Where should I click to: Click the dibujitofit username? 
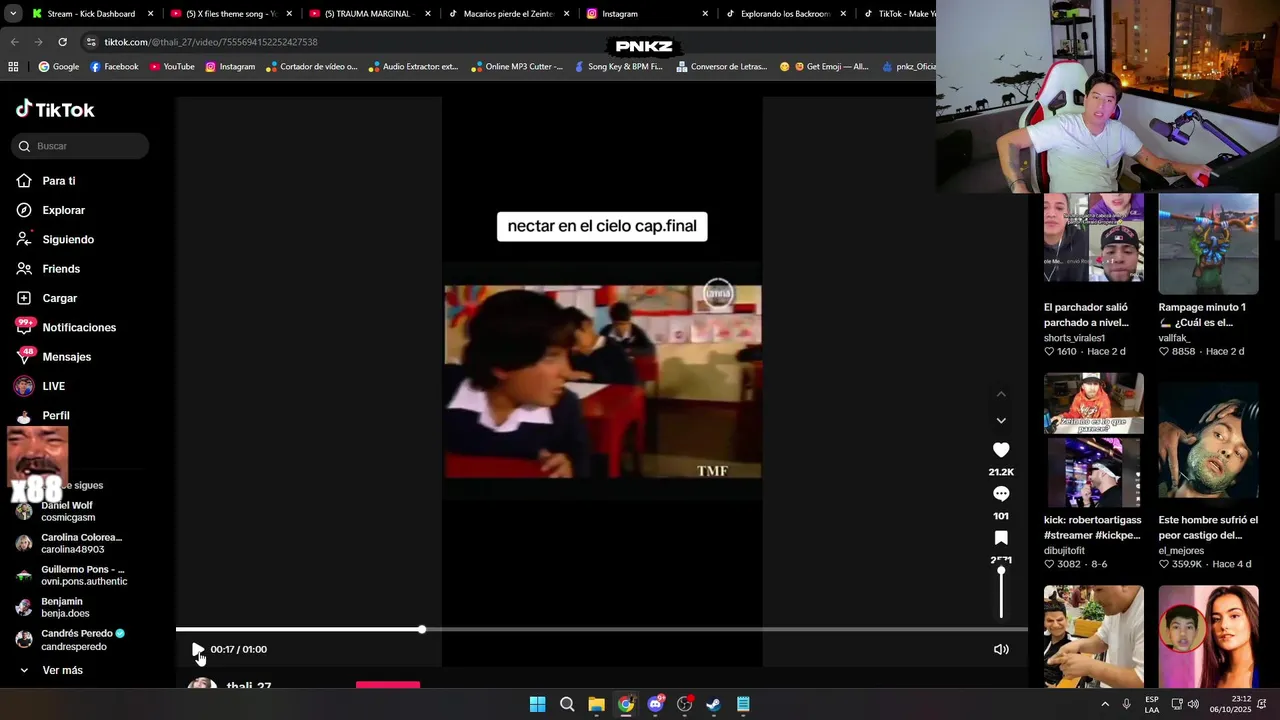point(1064,551)
